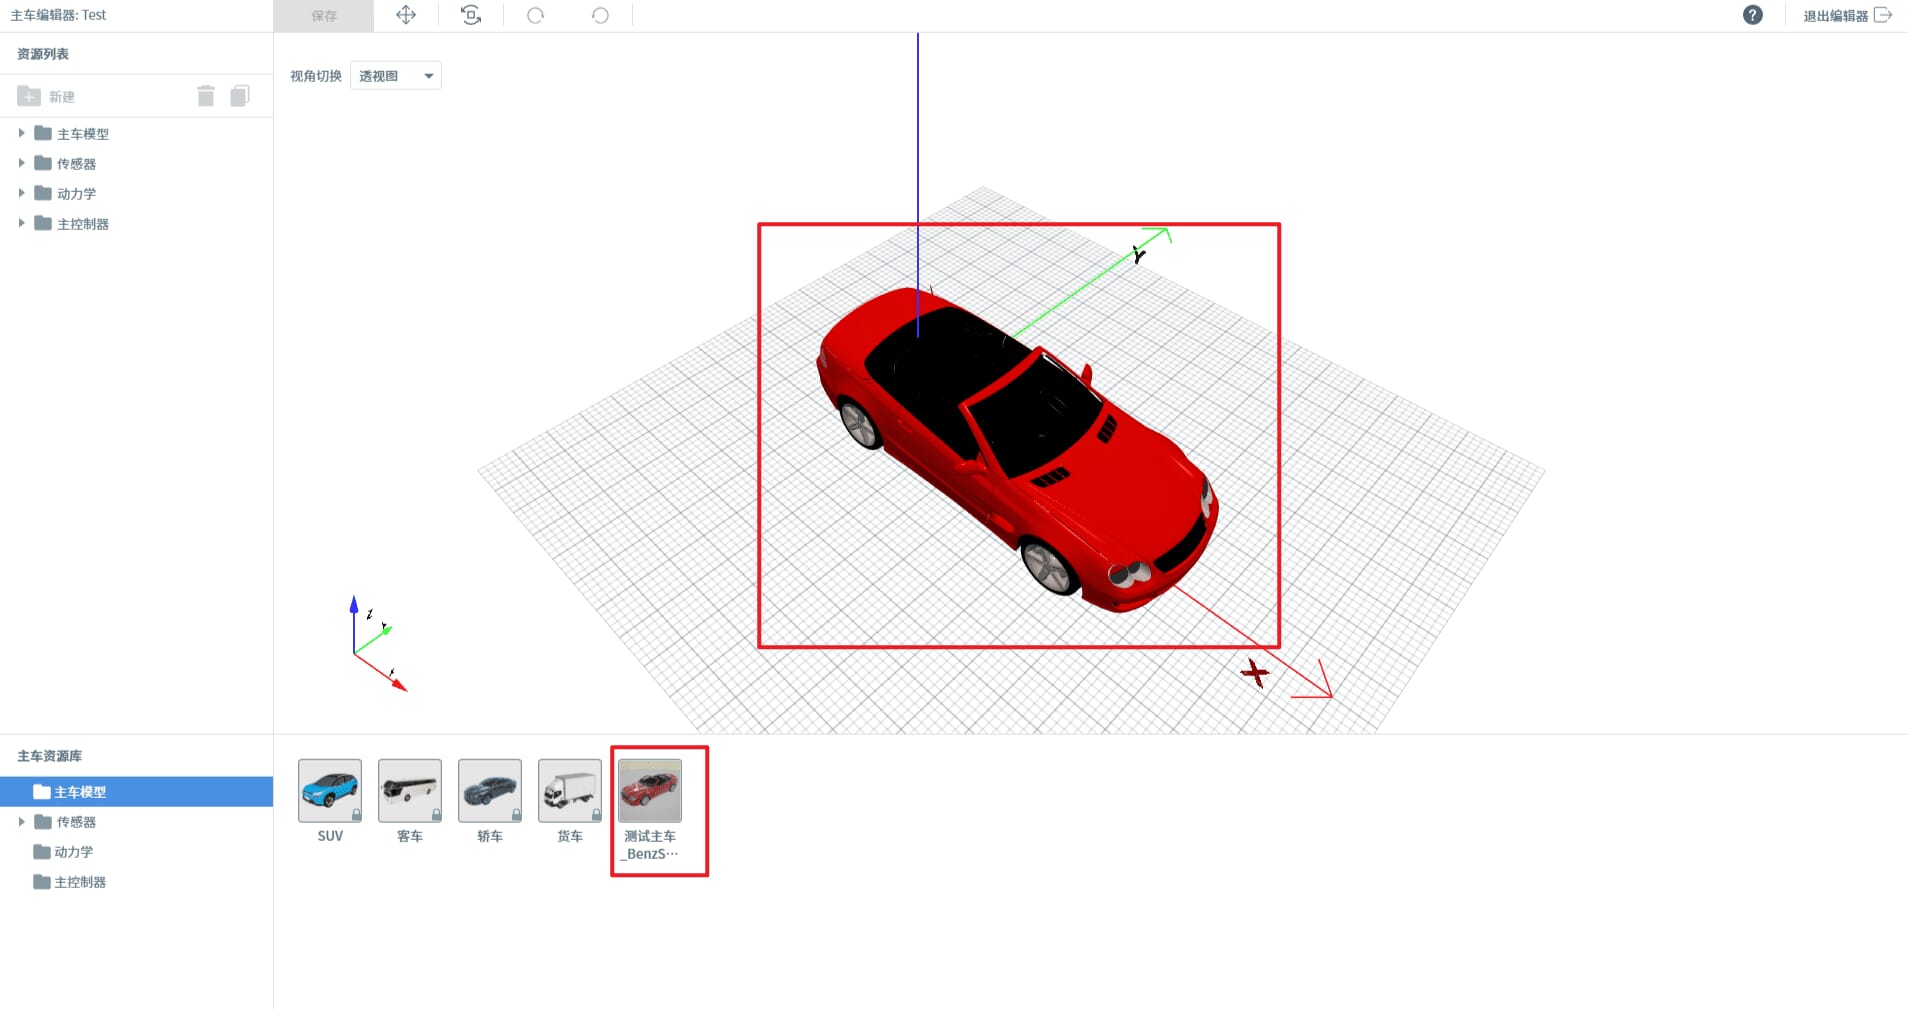Select the move/translate tool icon

406,15
